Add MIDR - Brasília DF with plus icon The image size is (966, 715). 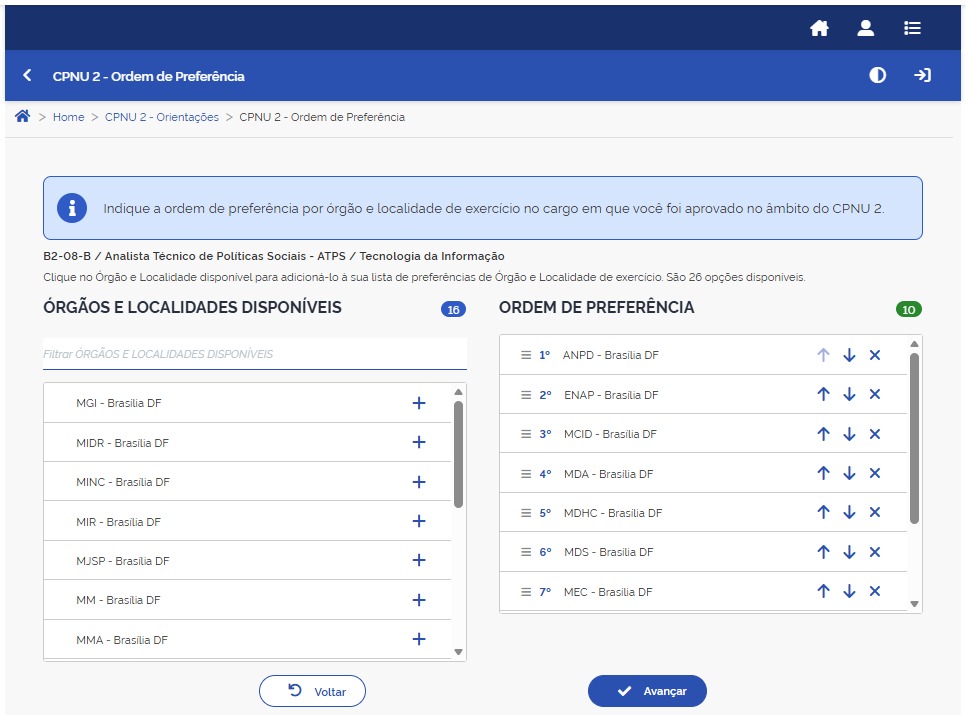pyautogui.click(x=419, y=442)
